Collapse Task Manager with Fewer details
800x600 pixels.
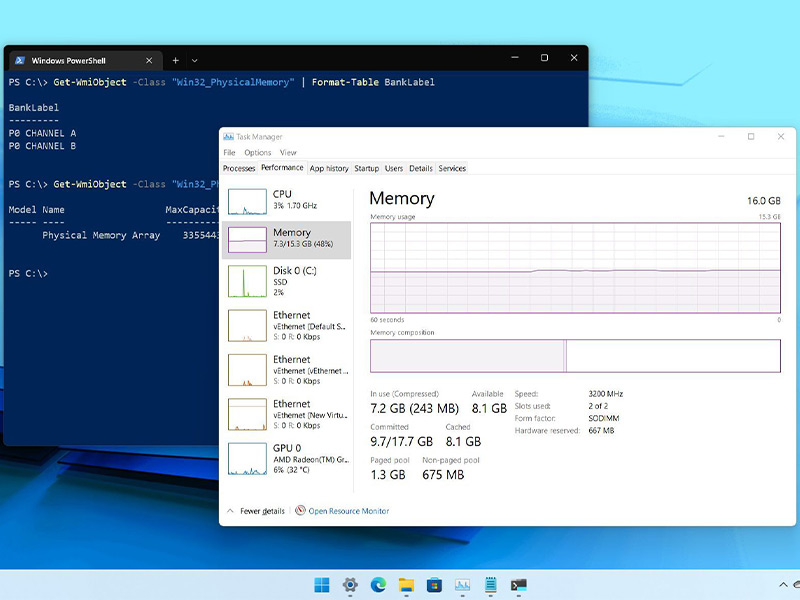[256, 511]
